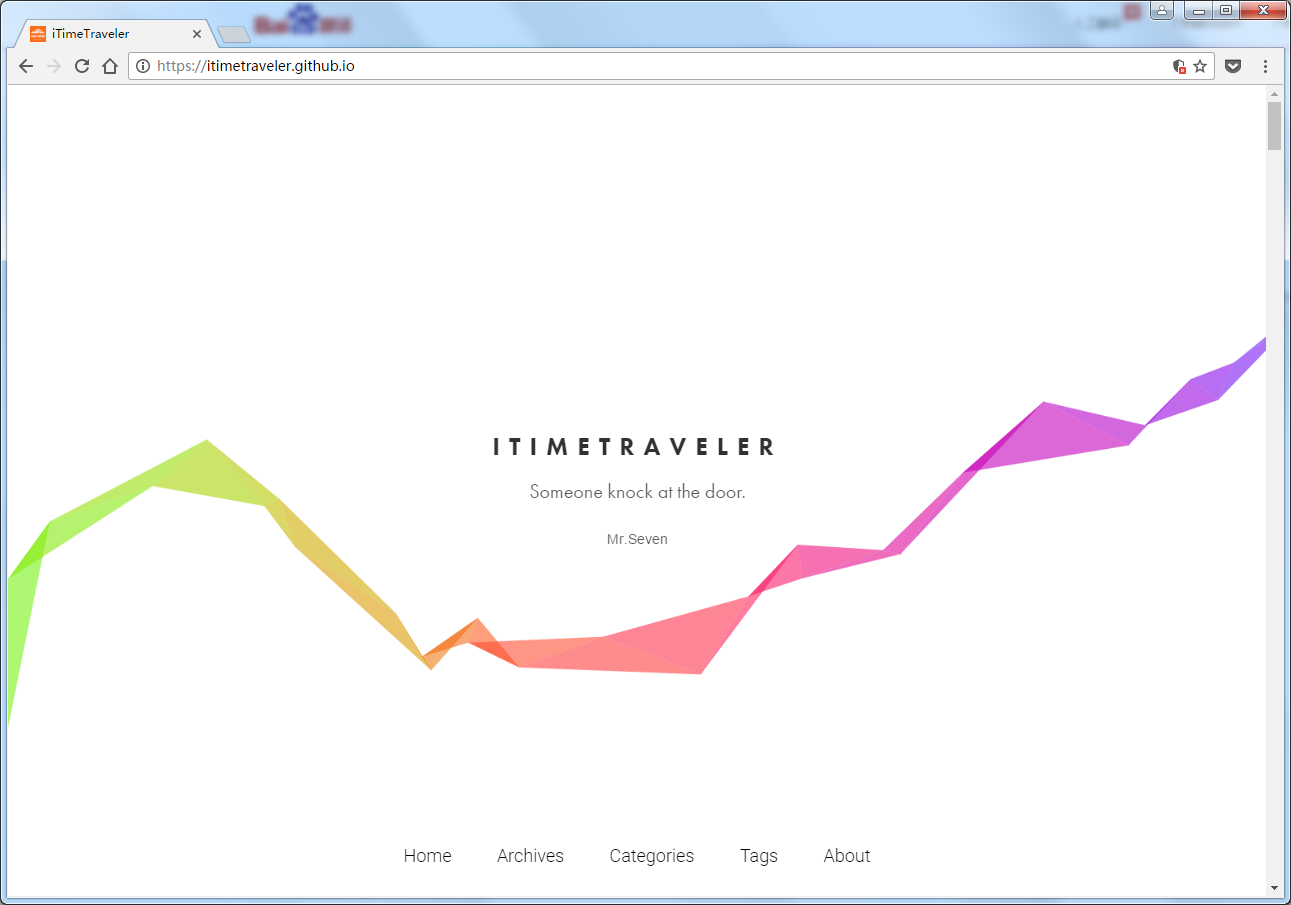The image size is (1291, 905).
Task: Visit the About page
Action: point(846,856)
